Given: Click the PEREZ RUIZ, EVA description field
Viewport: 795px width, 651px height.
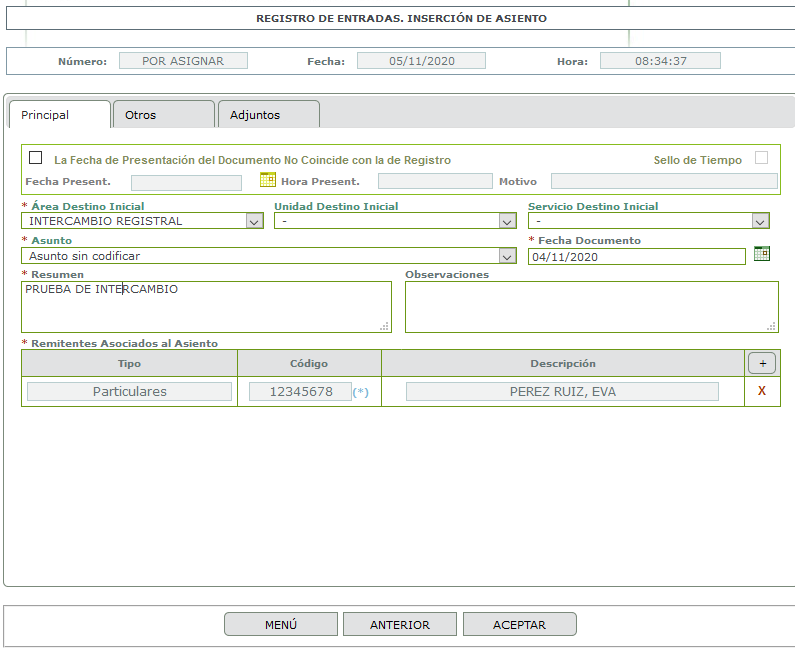Looking at the screenshot, I should [x=562, y=391].
